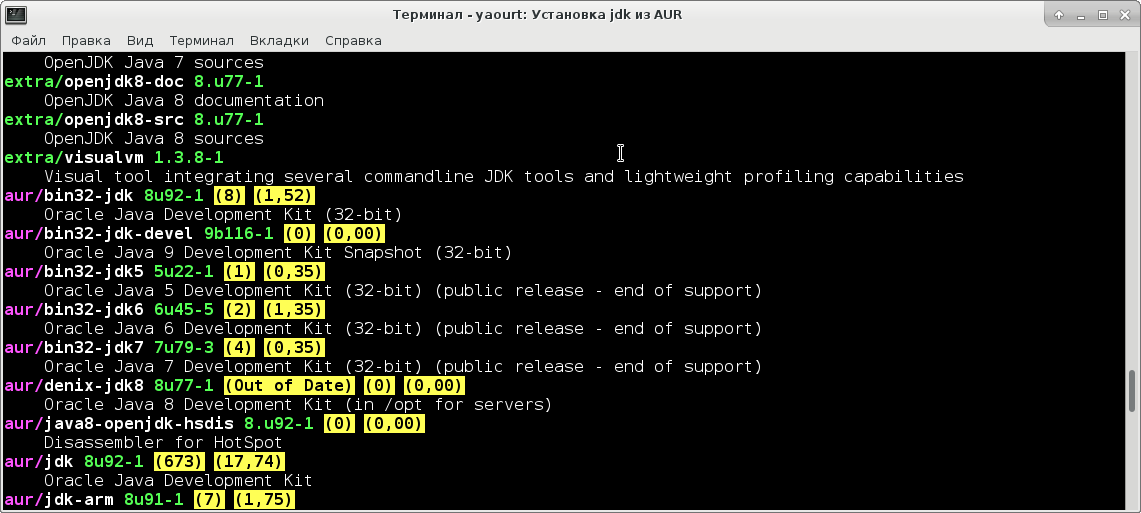This screenshot has height=513, width=1141.
Task: Click the (673) votes label
Action: 179,461
